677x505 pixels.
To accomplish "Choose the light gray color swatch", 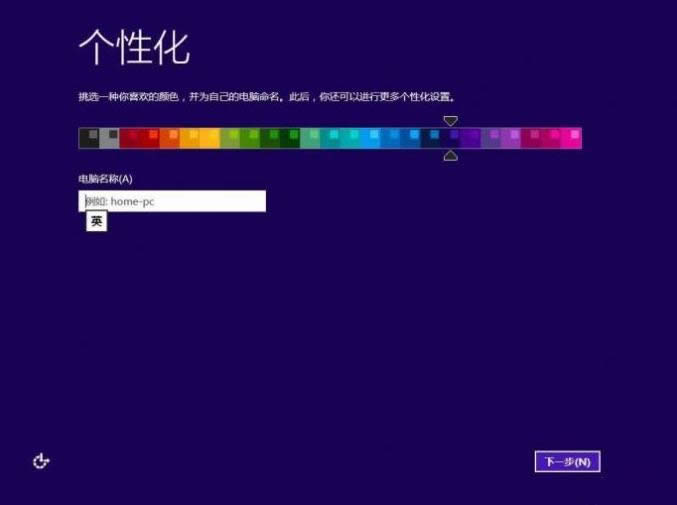I will (x=109, y=138).
